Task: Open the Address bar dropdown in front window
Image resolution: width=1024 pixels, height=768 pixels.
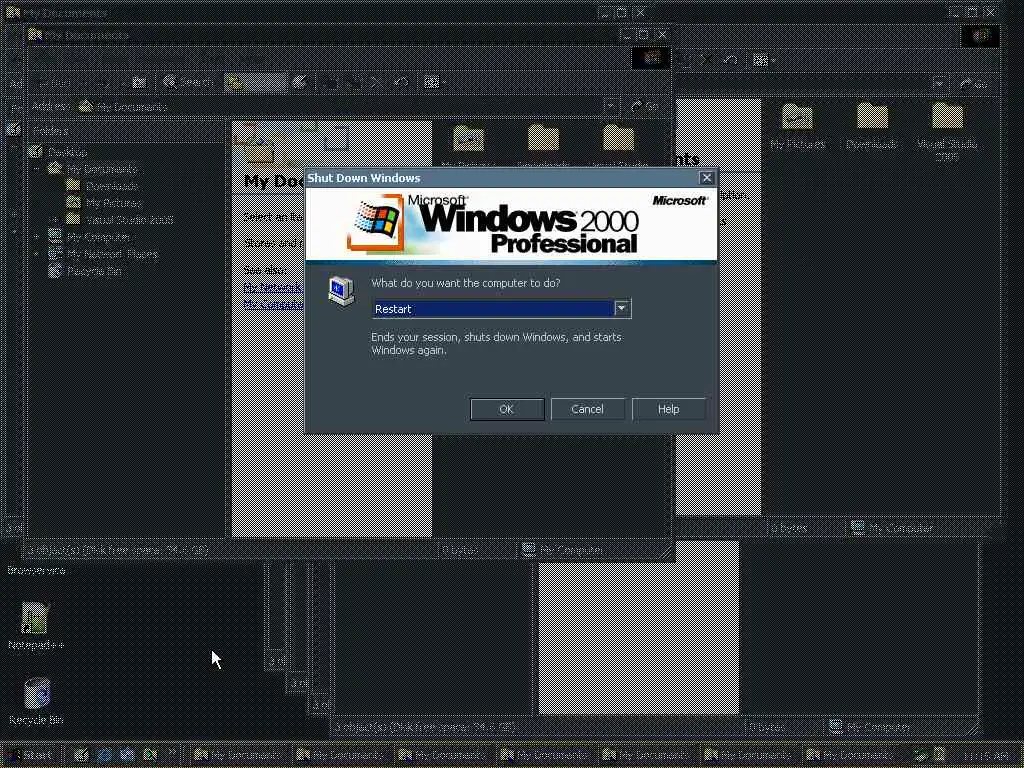Action: click(x=611, y=106)
